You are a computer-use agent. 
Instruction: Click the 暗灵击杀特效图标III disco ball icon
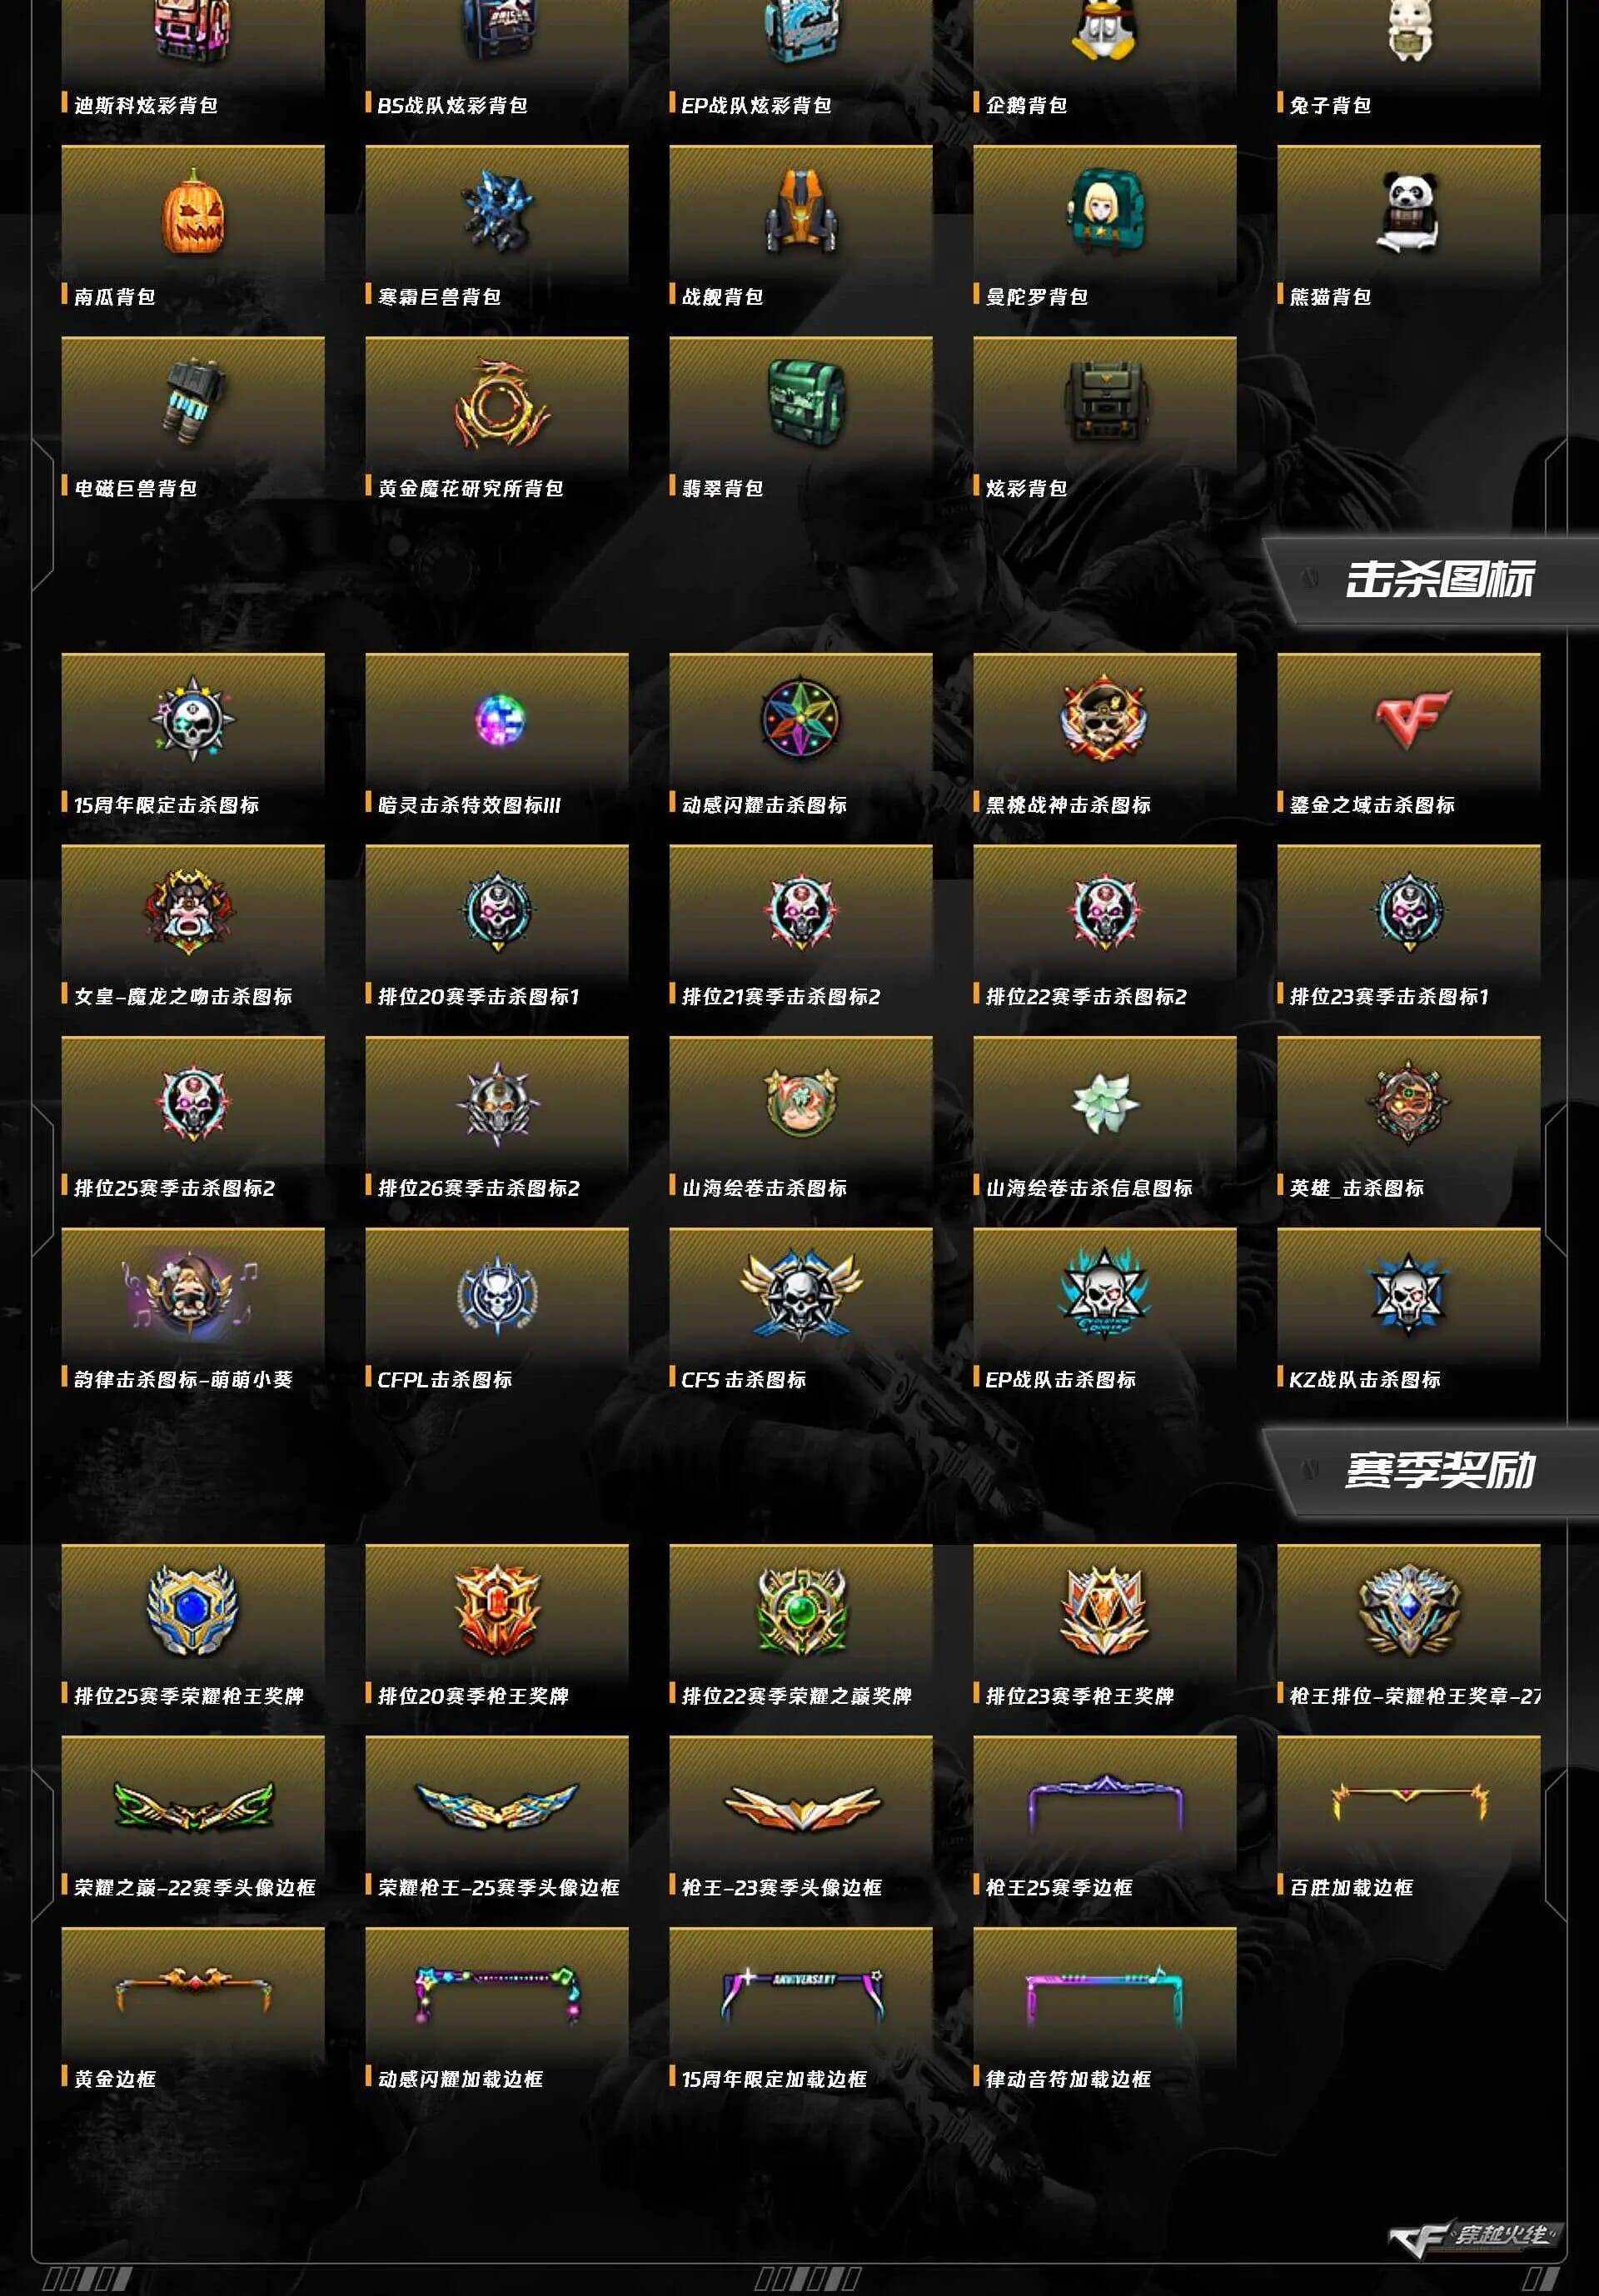pos(499,717)
